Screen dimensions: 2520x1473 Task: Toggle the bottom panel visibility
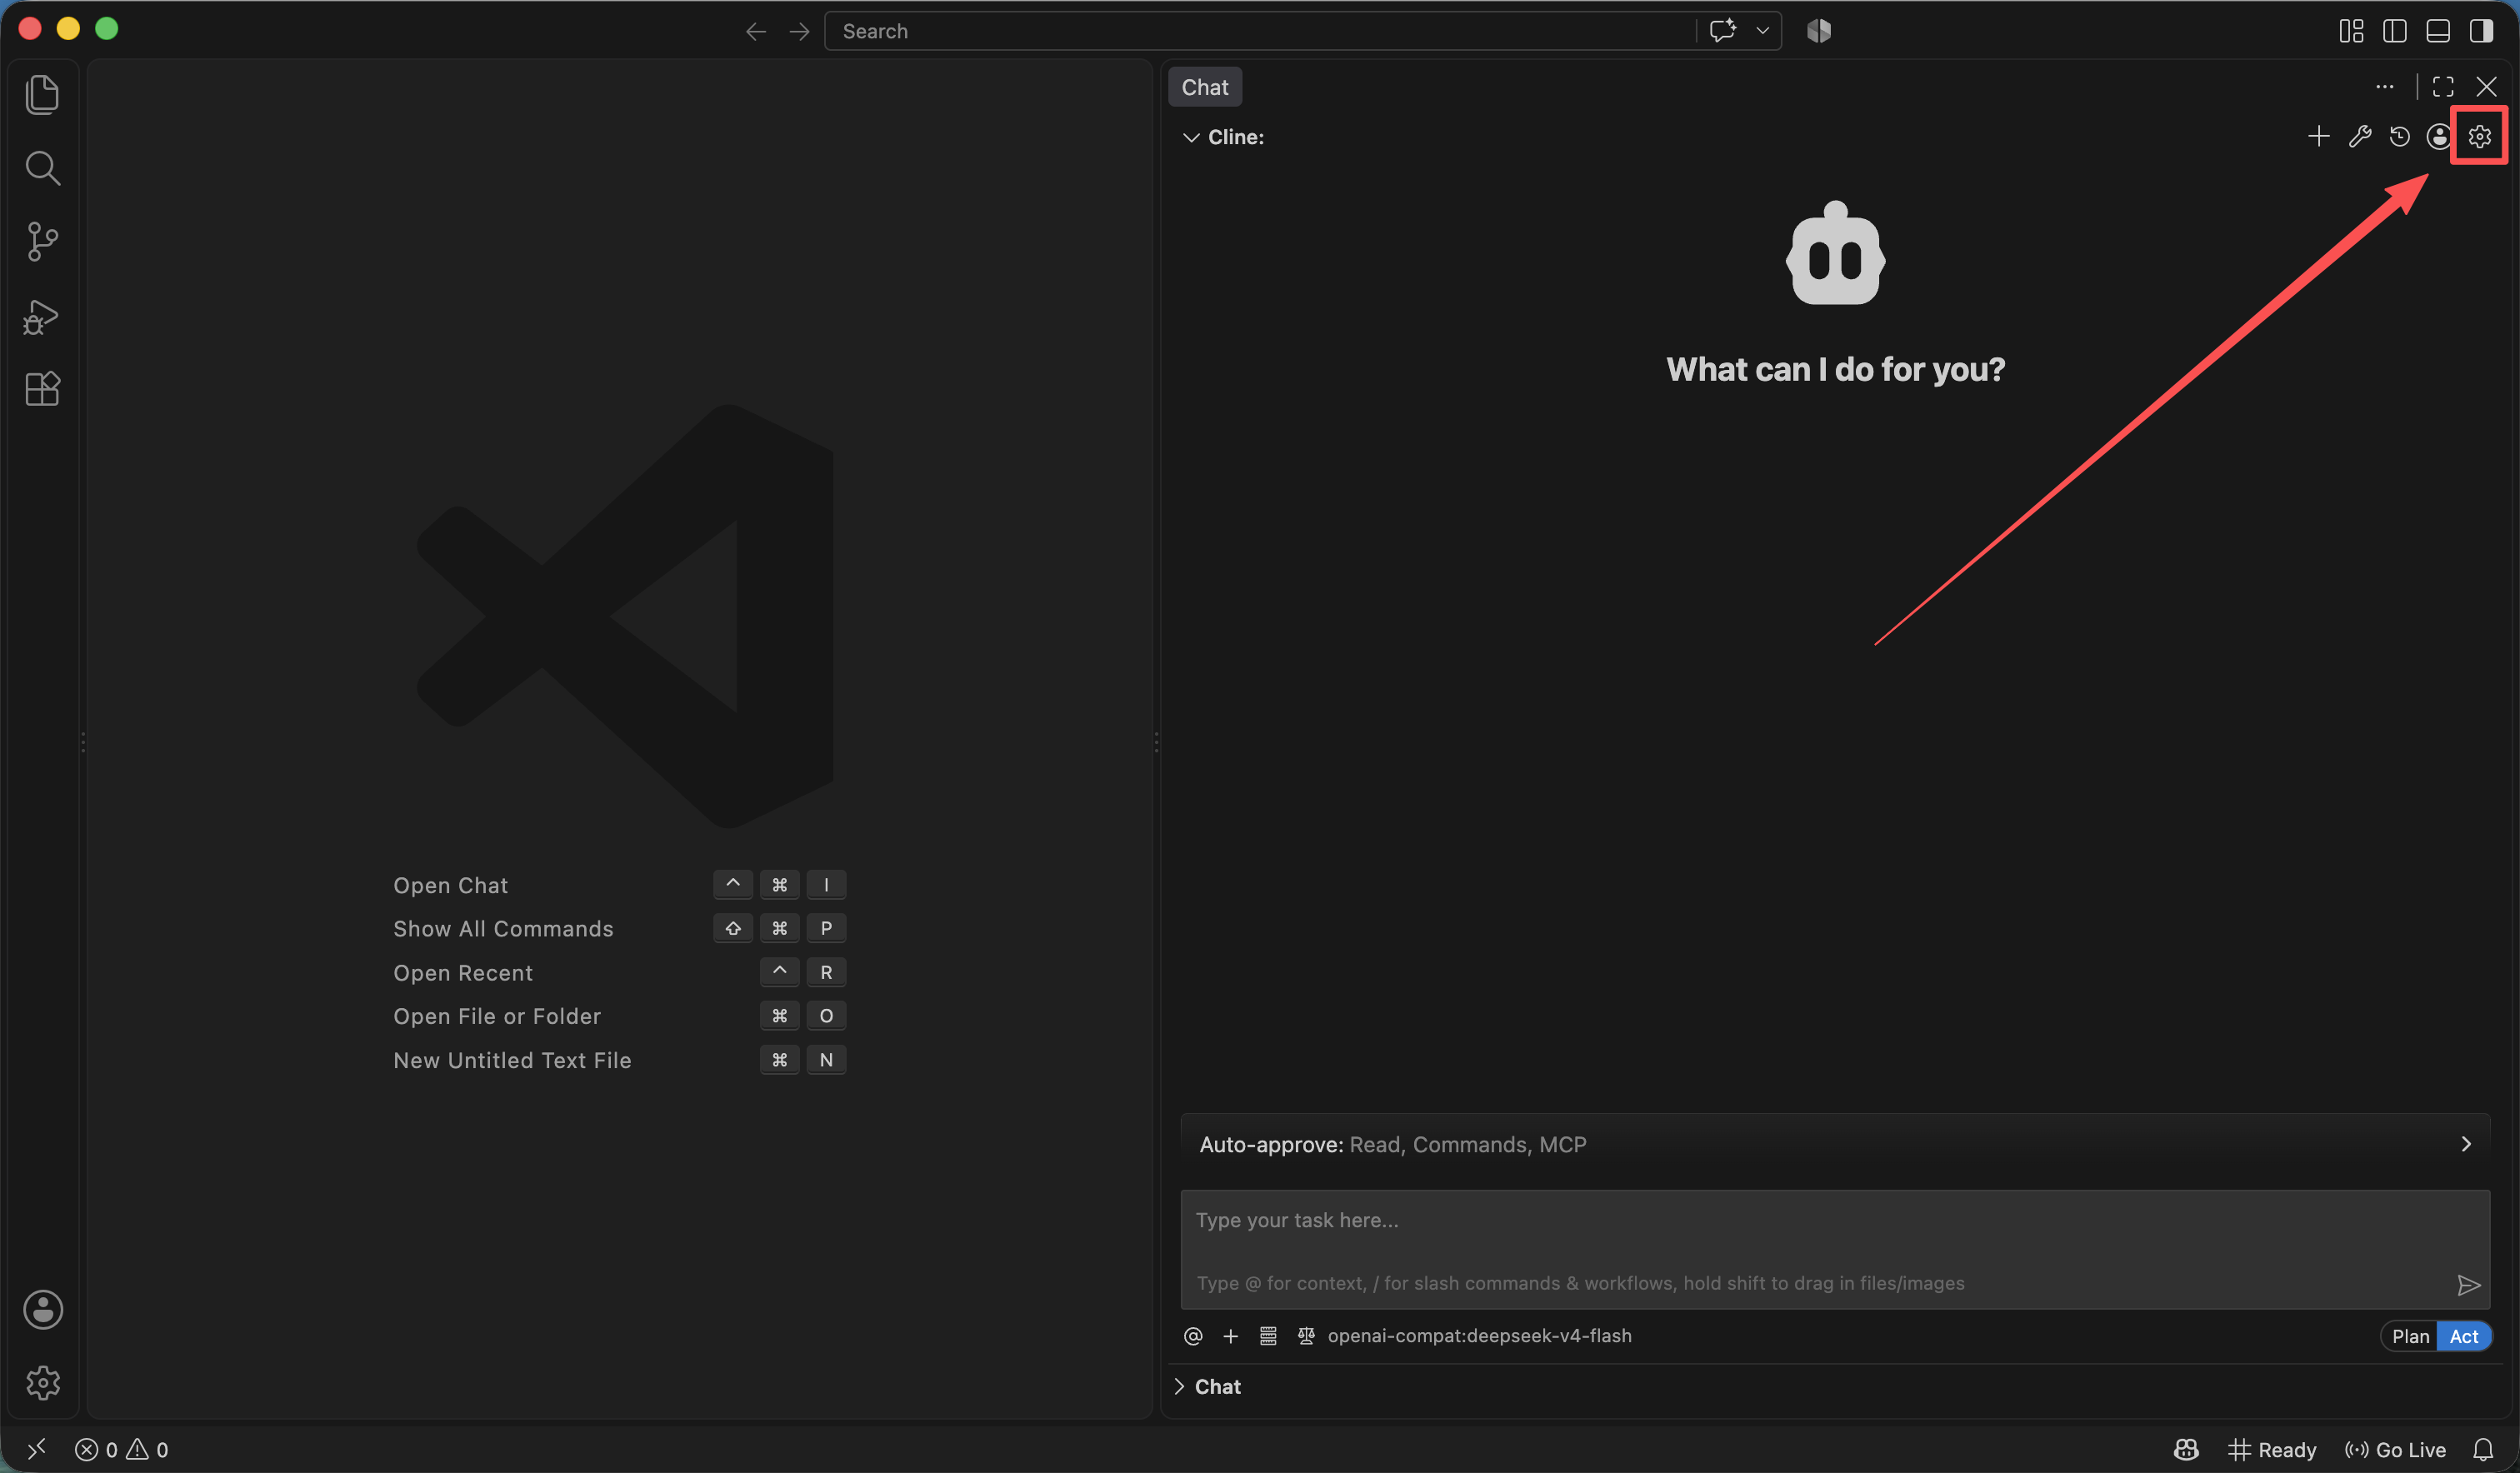pyautogui.click(x=2438, y=31)
